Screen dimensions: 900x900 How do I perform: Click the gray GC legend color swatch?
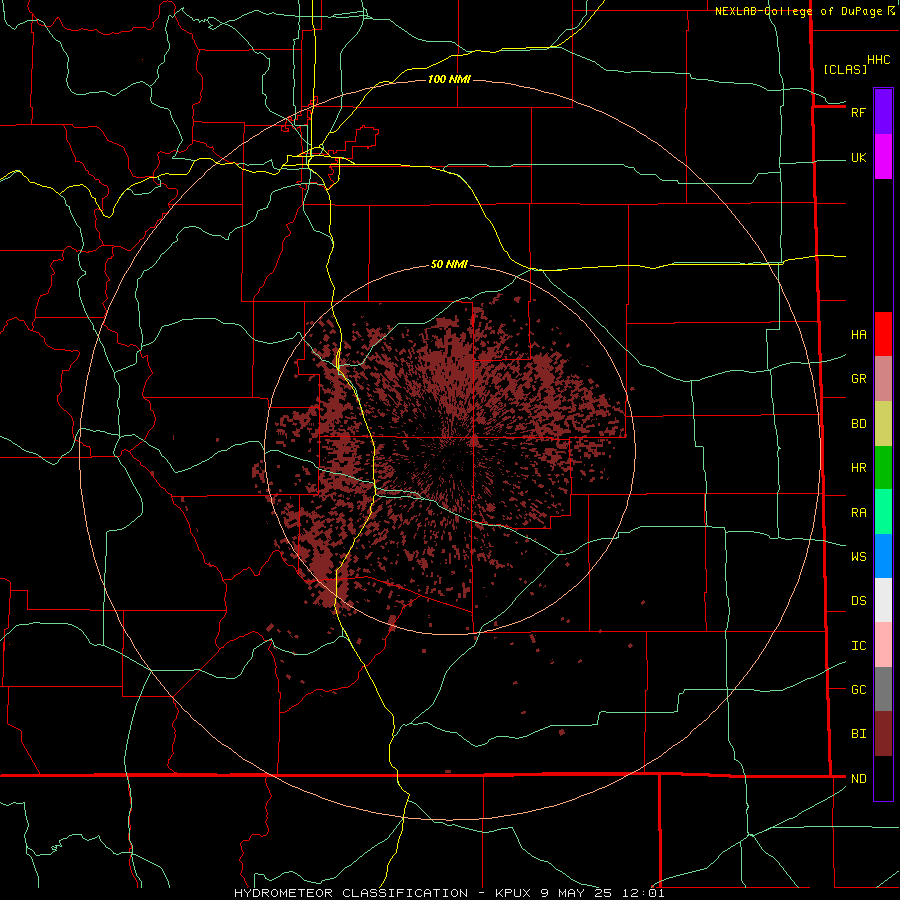pos(883,689)
